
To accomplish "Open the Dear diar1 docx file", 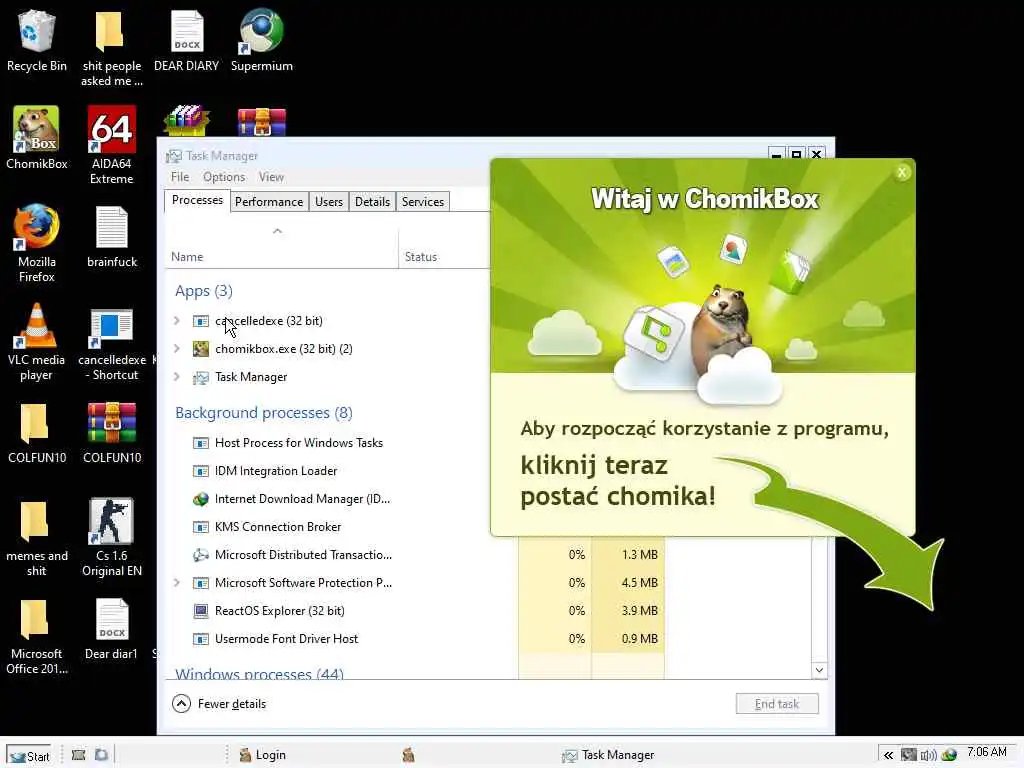I will (x=112, y=628).
